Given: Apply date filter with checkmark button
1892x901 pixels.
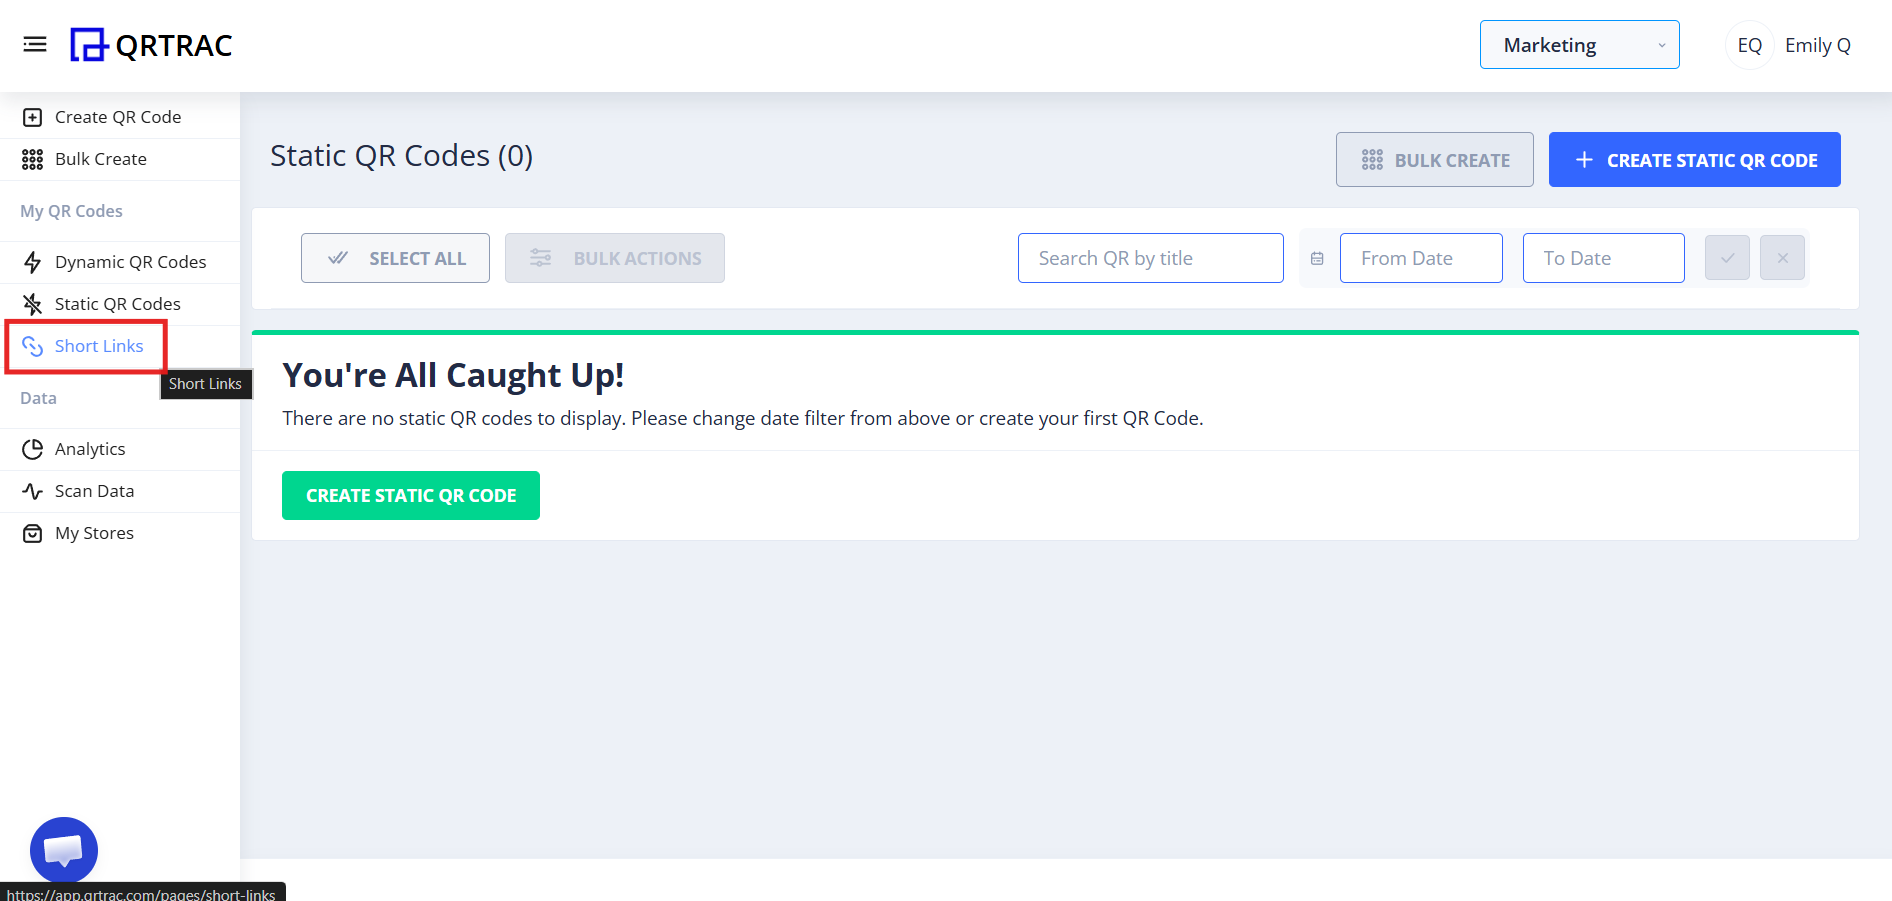Looking at the screenshot, I should (x=1727, y=258).
